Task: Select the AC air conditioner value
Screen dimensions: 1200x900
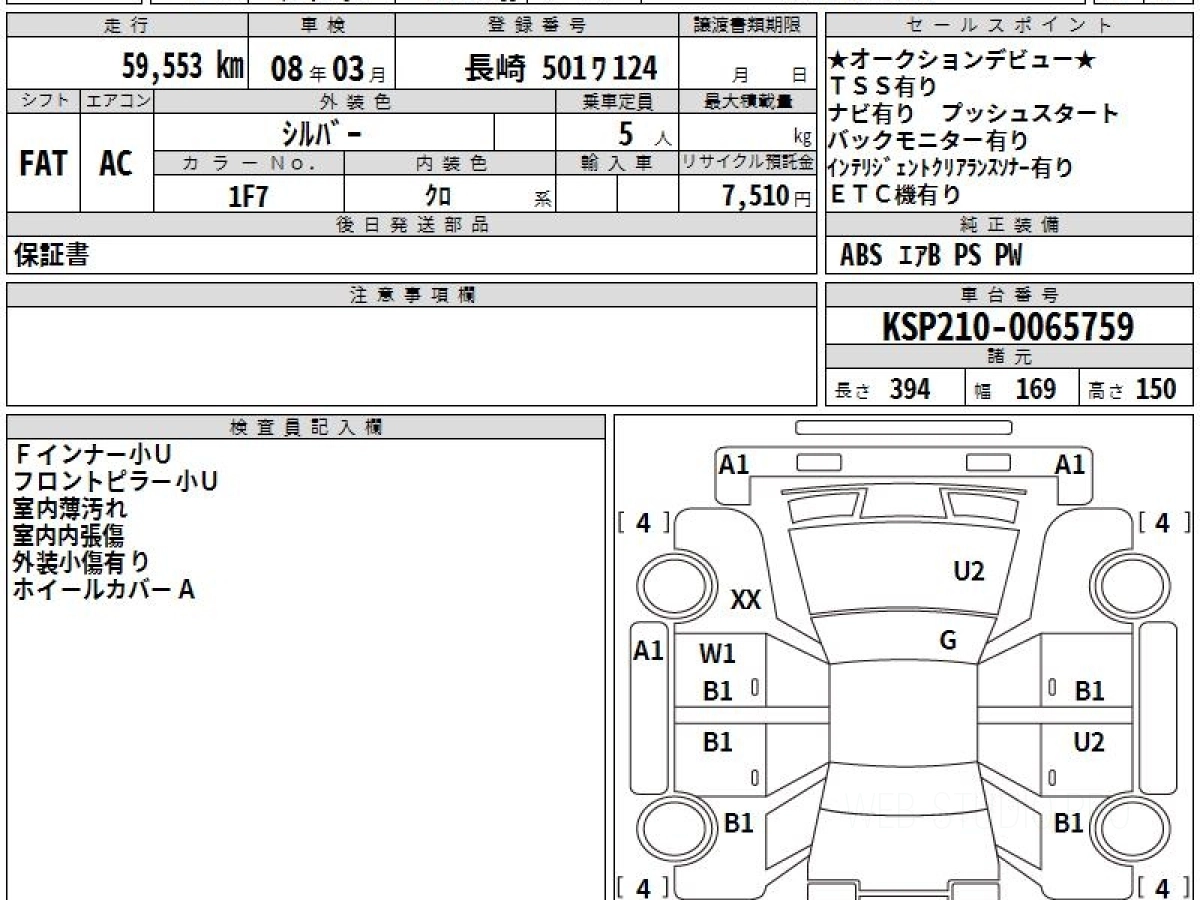Action: click(116, 163)
